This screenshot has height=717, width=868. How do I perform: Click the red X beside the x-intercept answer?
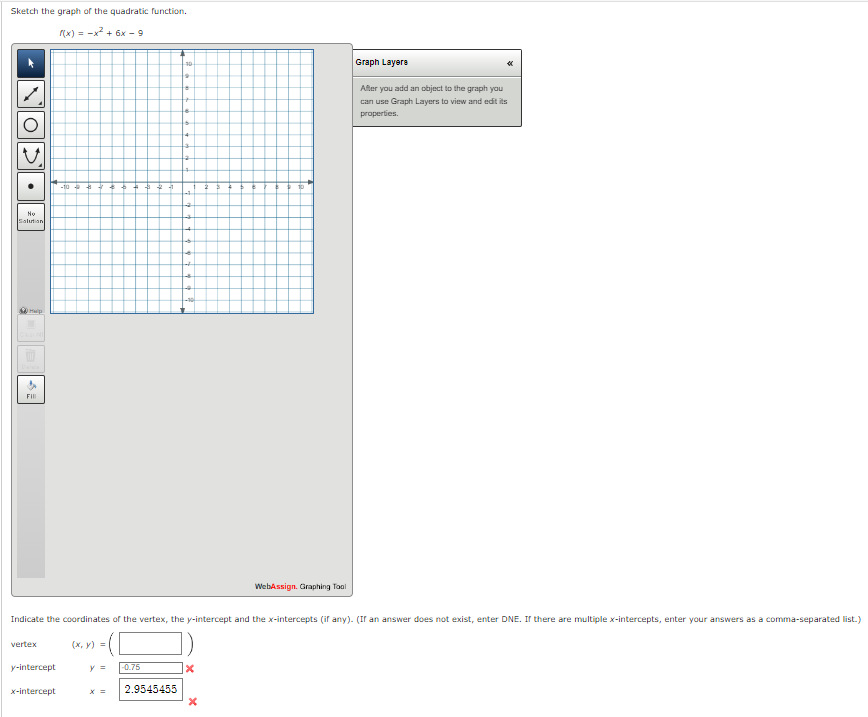191,701
